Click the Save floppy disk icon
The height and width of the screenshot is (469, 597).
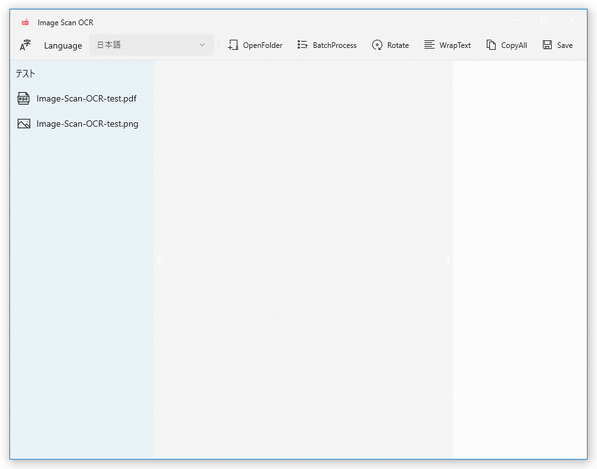point(547,45)
